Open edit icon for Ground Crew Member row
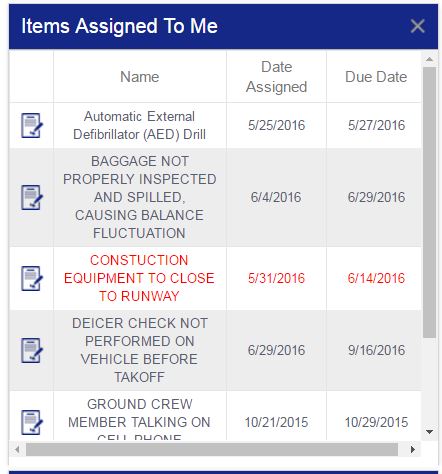442x474 pixels. pos(32,422)
